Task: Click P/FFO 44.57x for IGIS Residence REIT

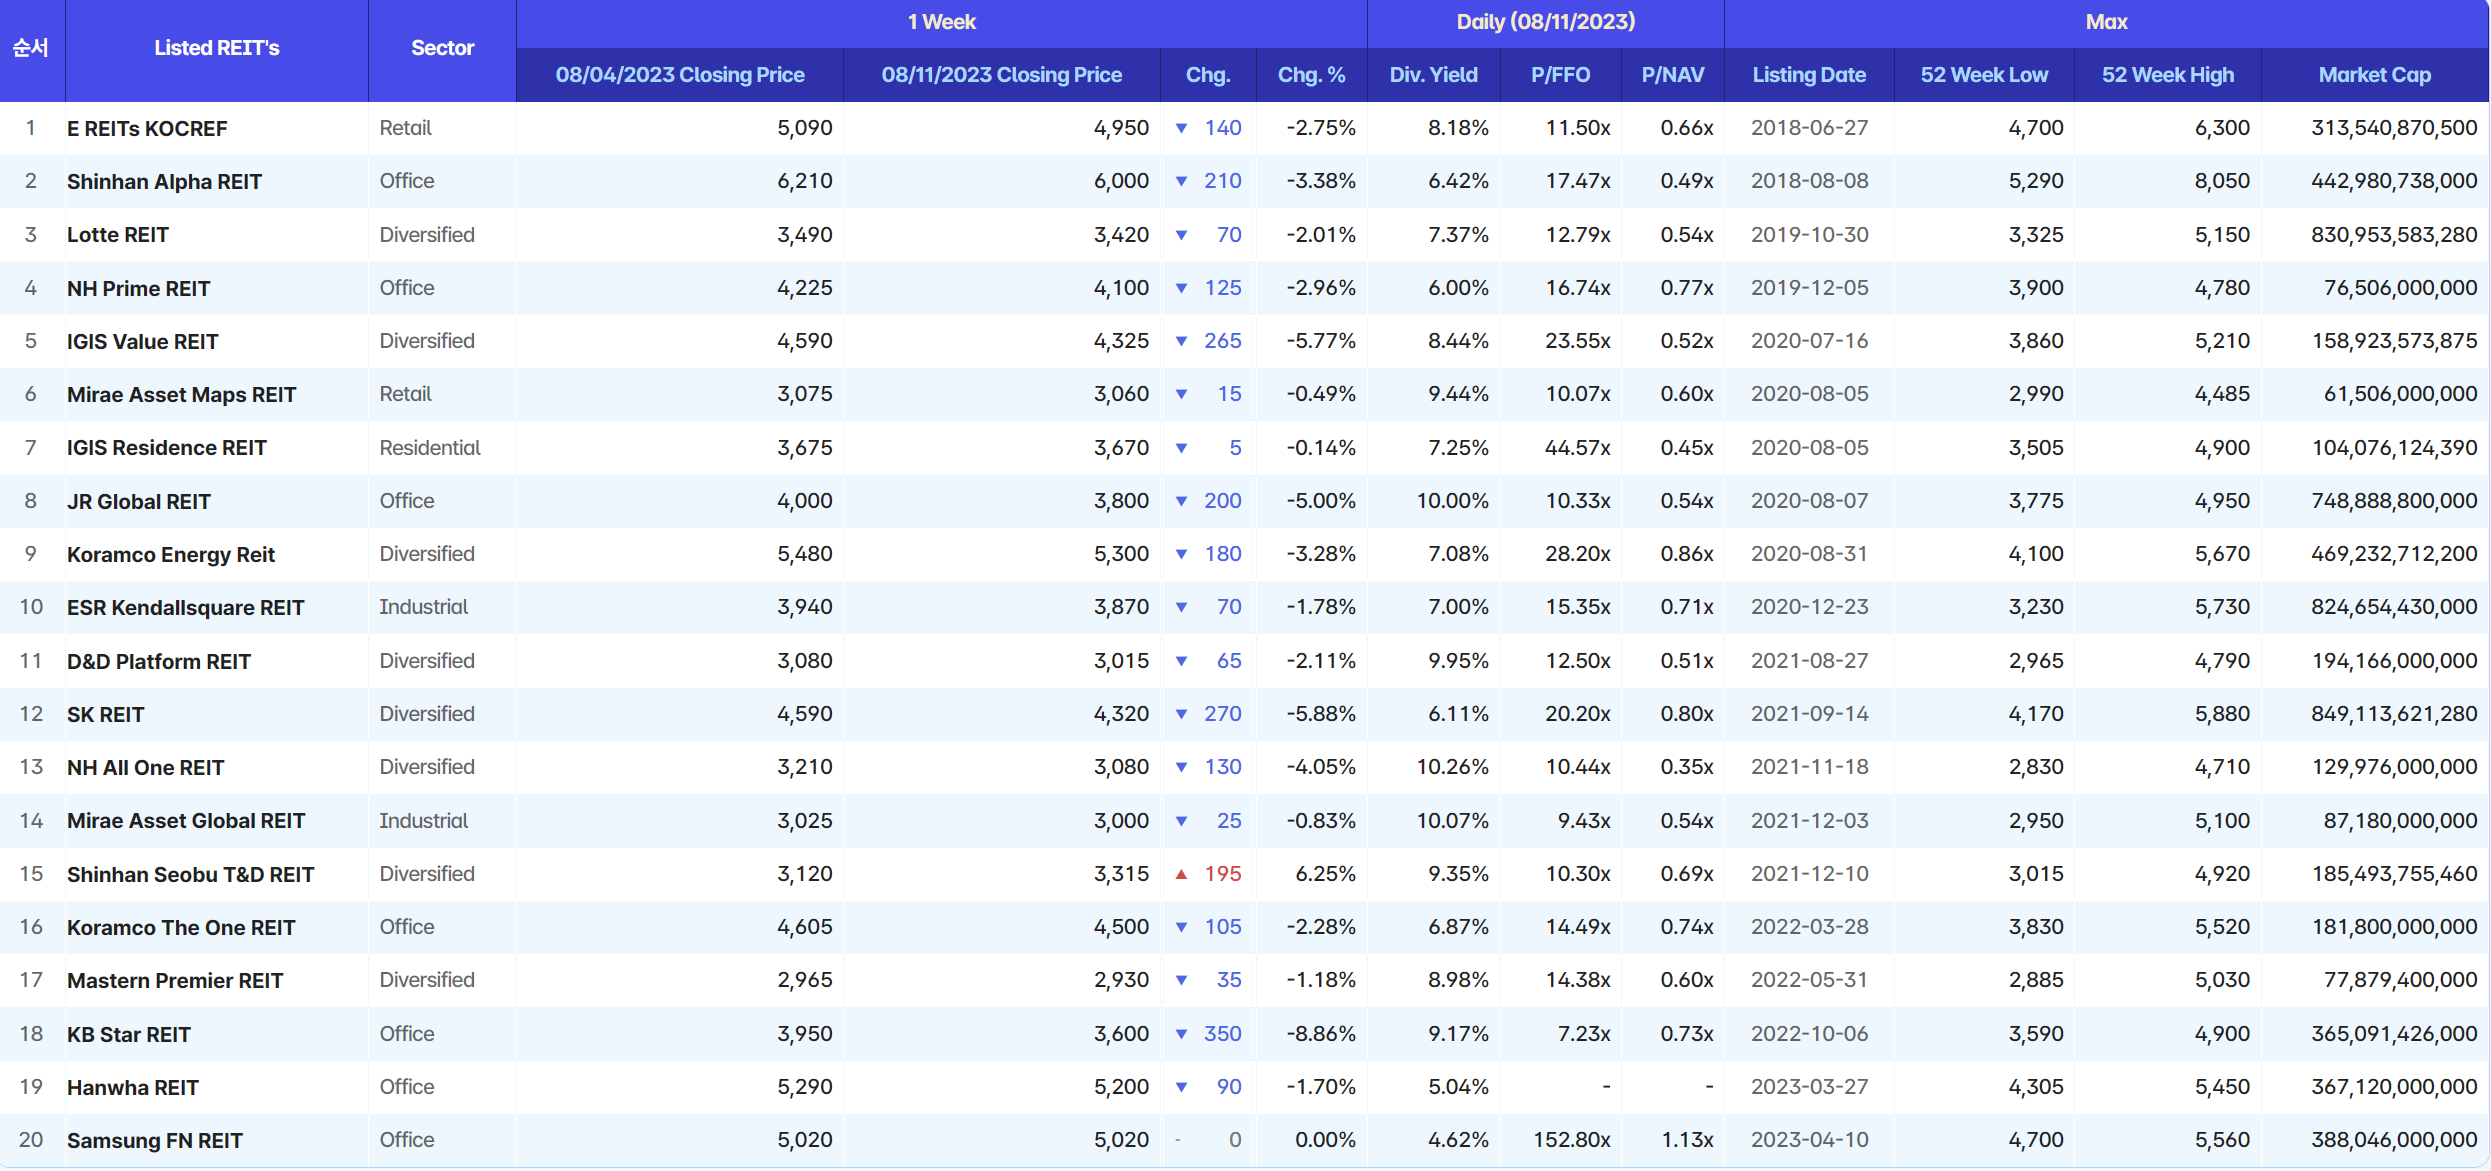Action: [x=1577, y=448]
